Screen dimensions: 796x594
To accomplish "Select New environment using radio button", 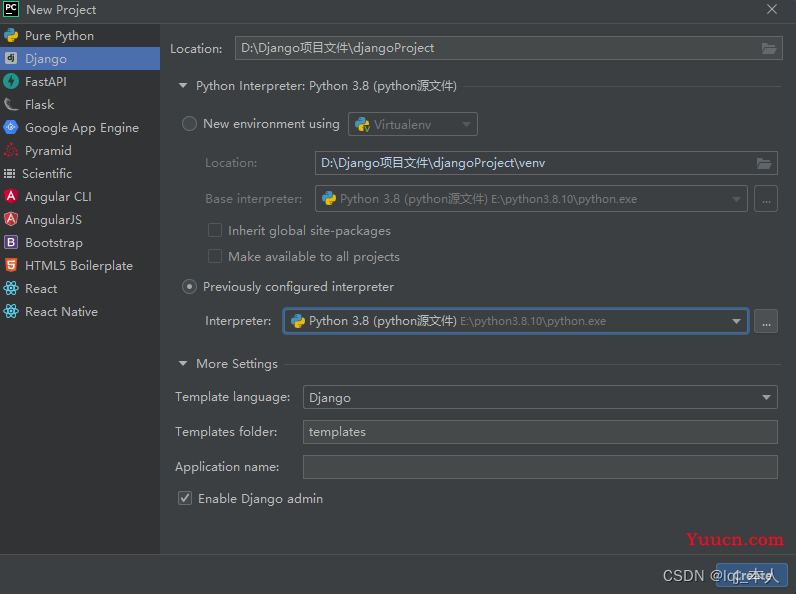I will coord(189,124).
